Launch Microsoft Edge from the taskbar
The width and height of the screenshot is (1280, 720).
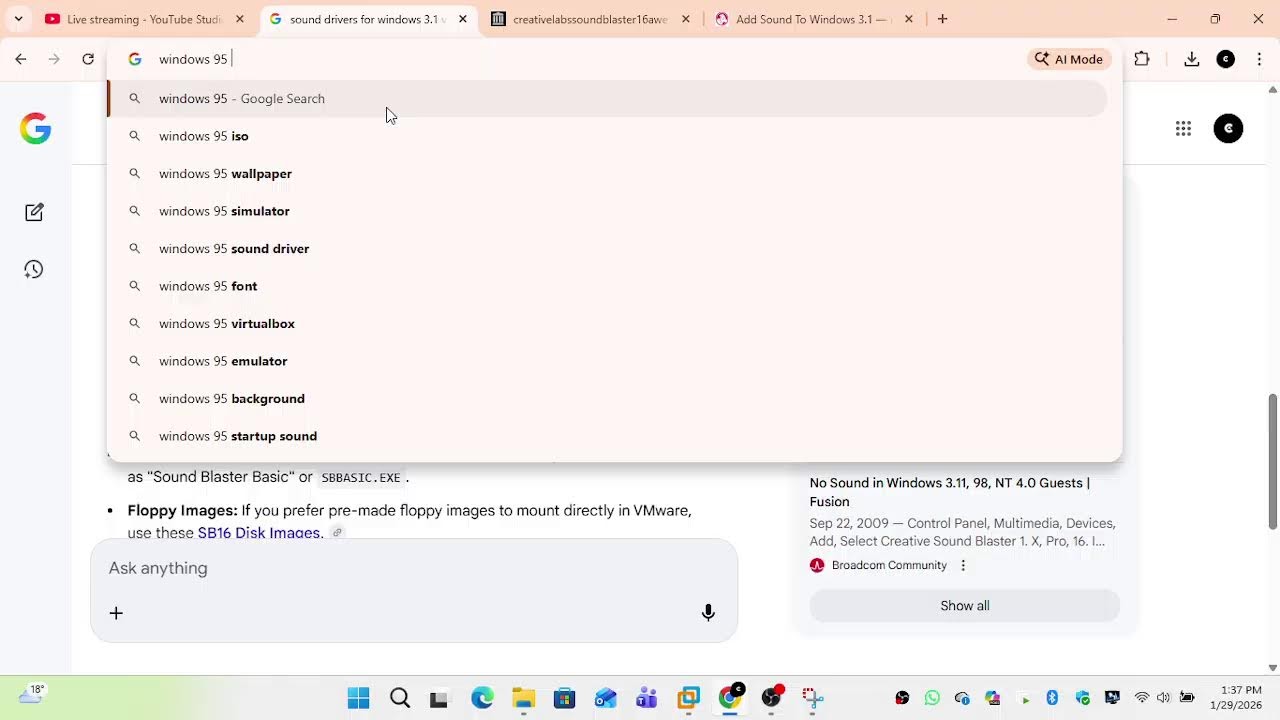coord(482,698)
